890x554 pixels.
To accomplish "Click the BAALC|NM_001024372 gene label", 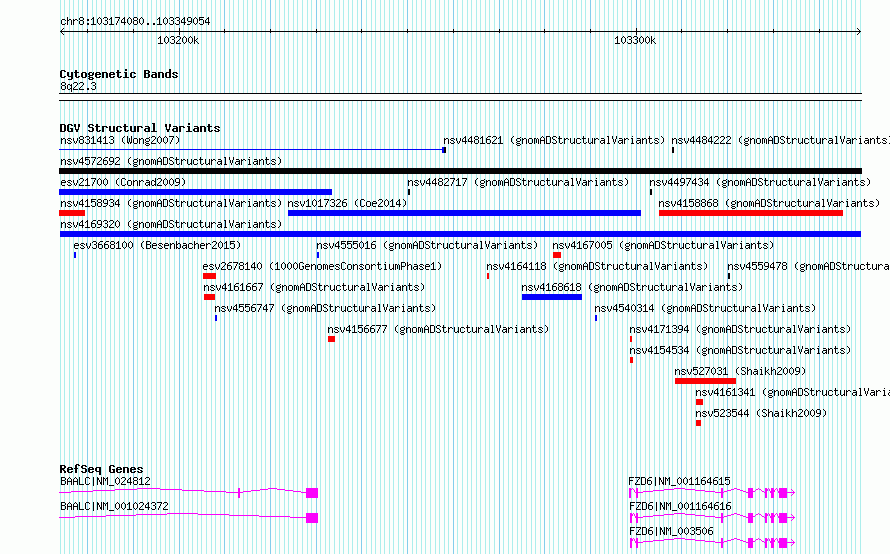I will [114, 507].
